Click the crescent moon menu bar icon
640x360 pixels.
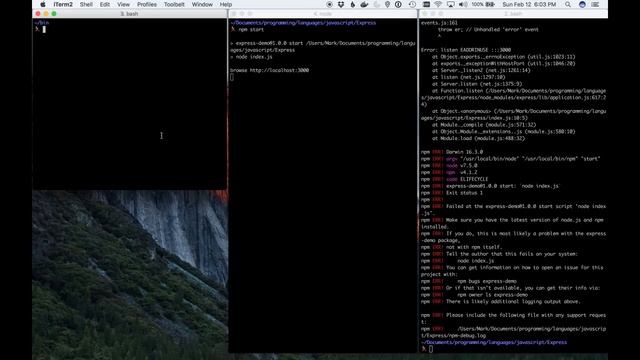376,4
